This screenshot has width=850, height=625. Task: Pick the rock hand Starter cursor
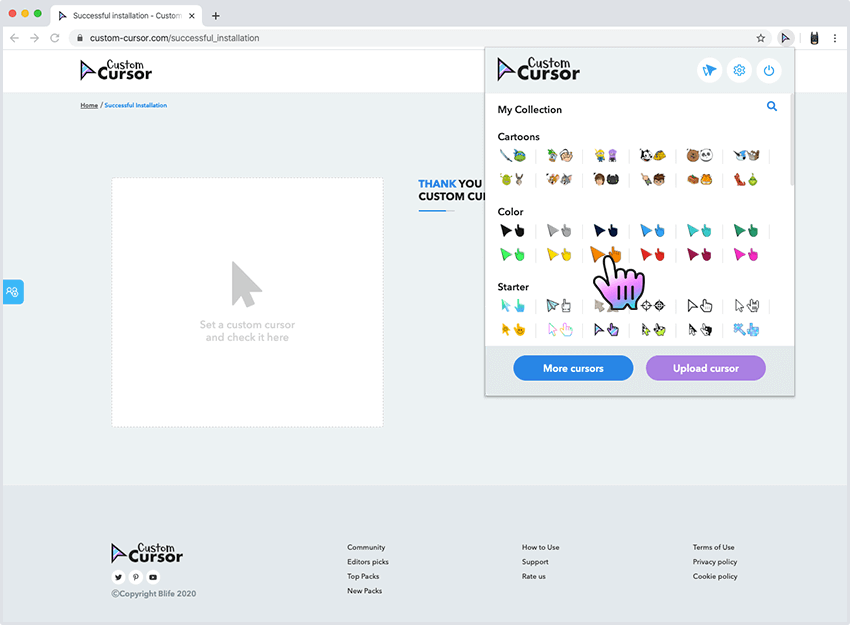746,306
